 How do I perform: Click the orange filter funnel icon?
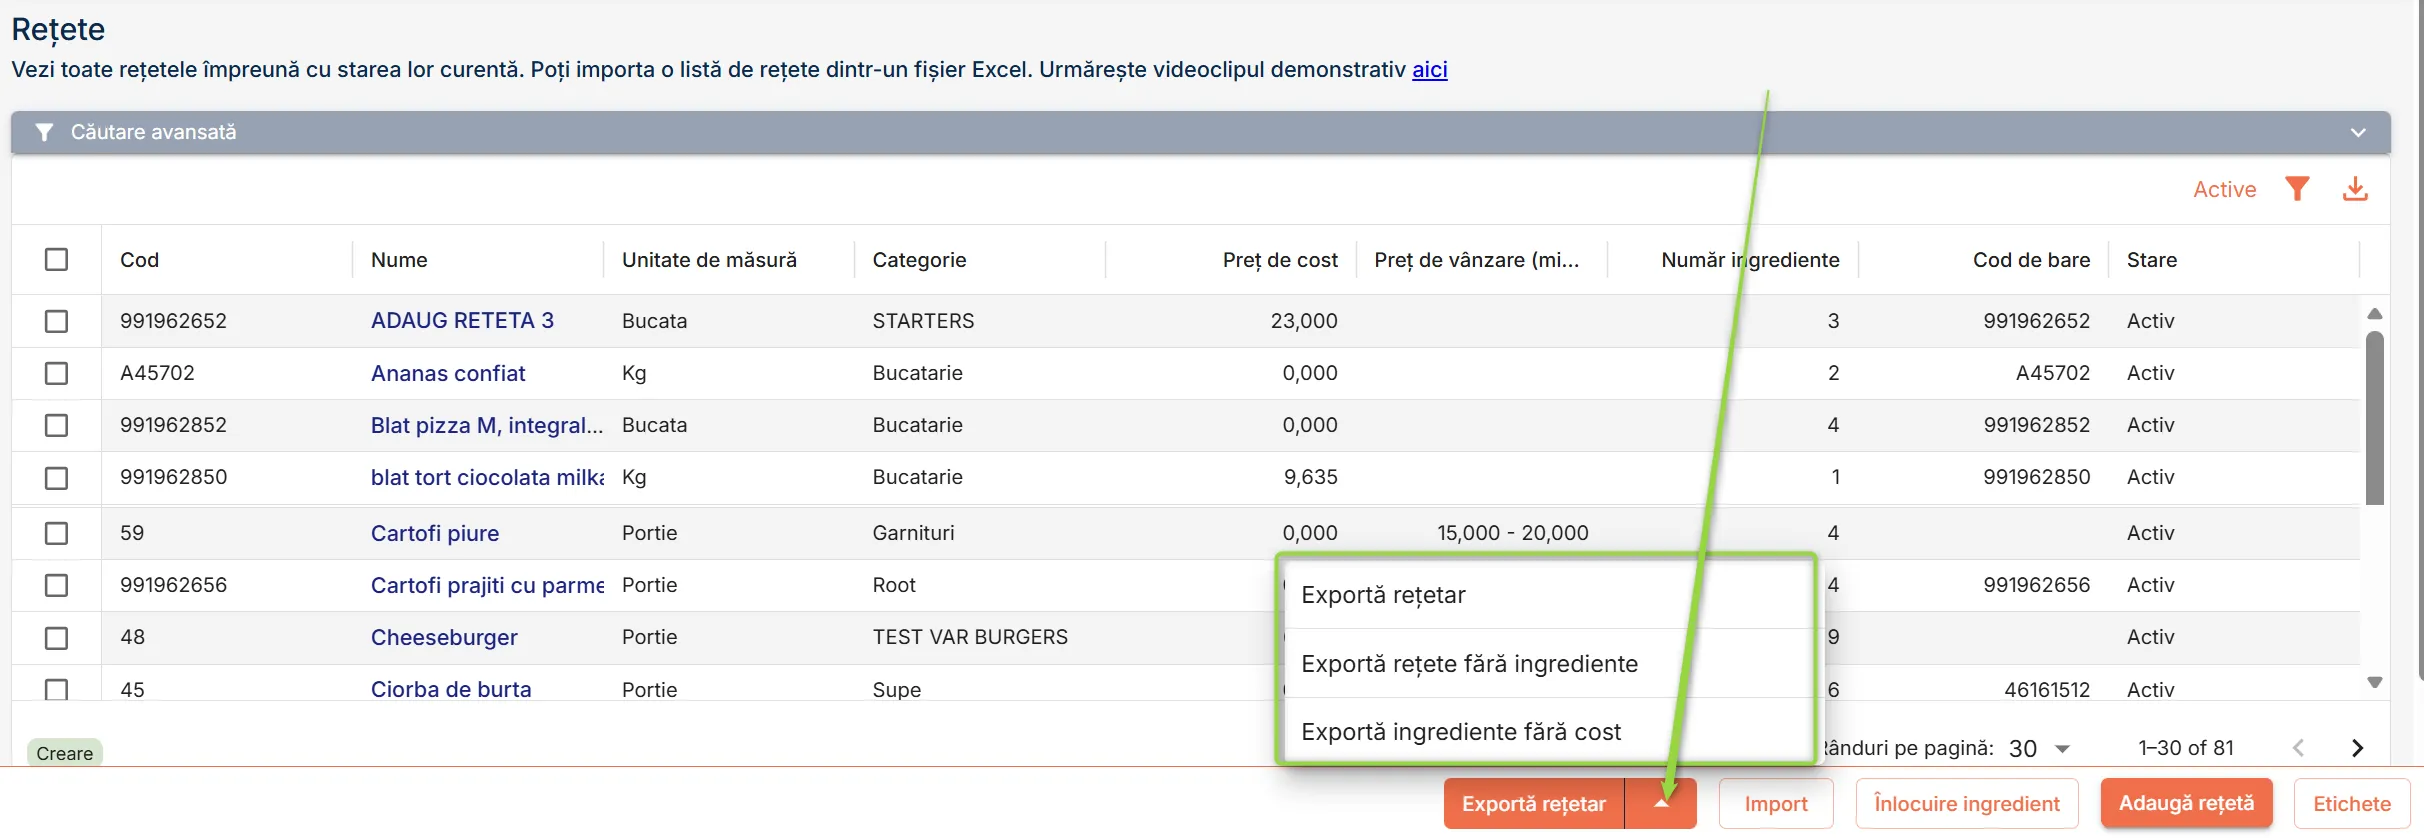point(2297,188)
